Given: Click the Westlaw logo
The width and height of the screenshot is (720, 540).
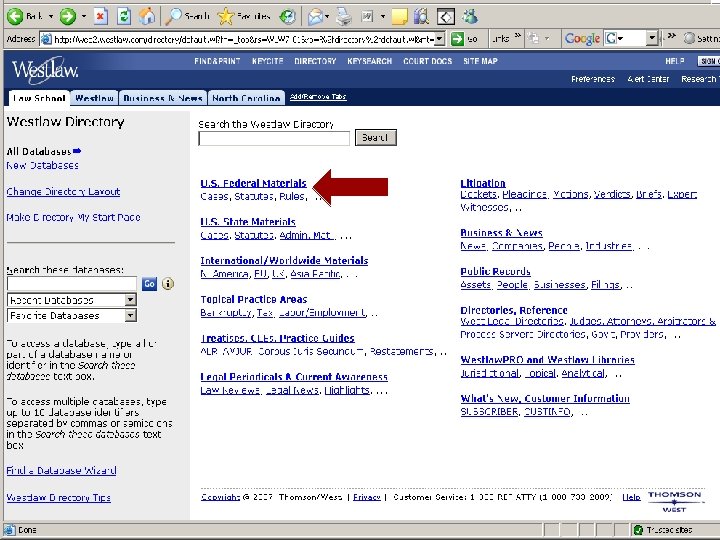Looking at the screenshot, I should click(45, 70).
